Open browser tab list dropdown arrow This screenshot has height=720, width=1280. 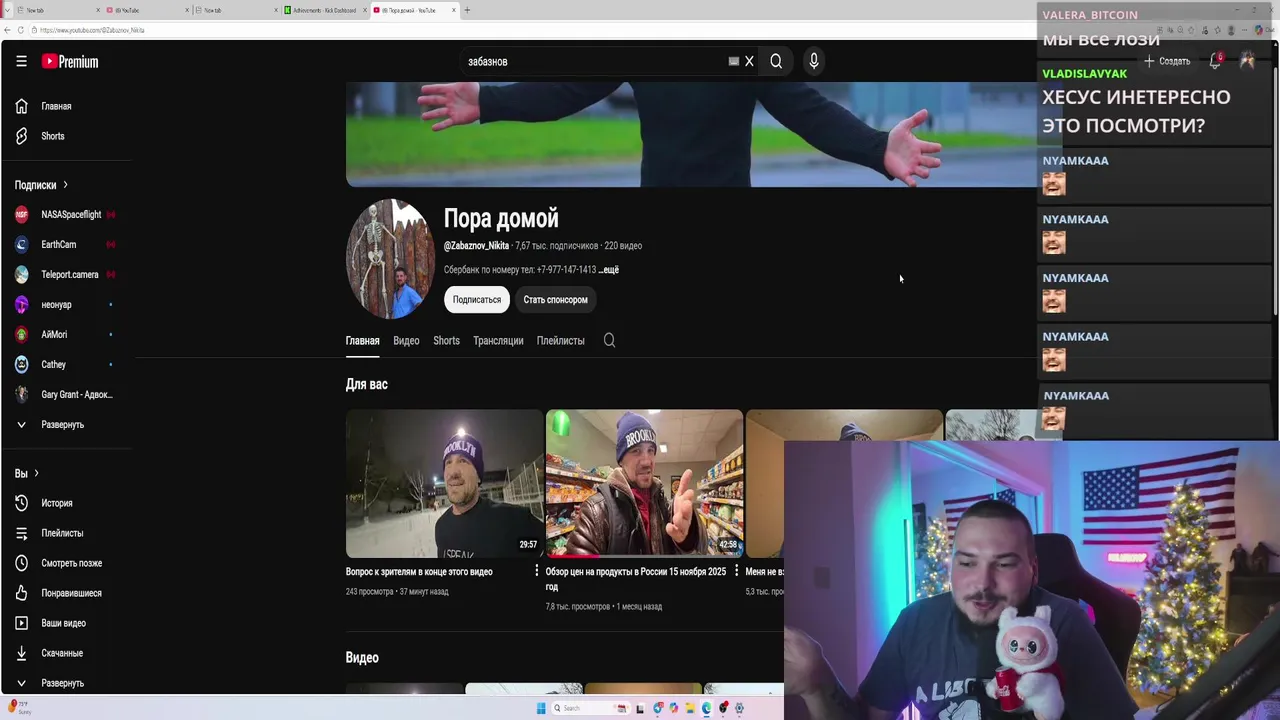pos(8,10)
